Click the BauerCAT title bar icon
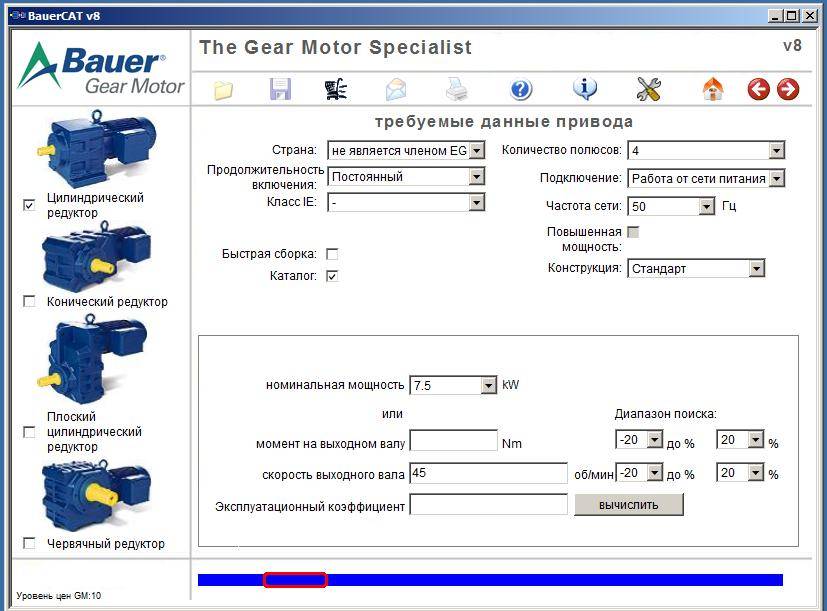Viewport: 827px width, 611px height. pos(18,15)
